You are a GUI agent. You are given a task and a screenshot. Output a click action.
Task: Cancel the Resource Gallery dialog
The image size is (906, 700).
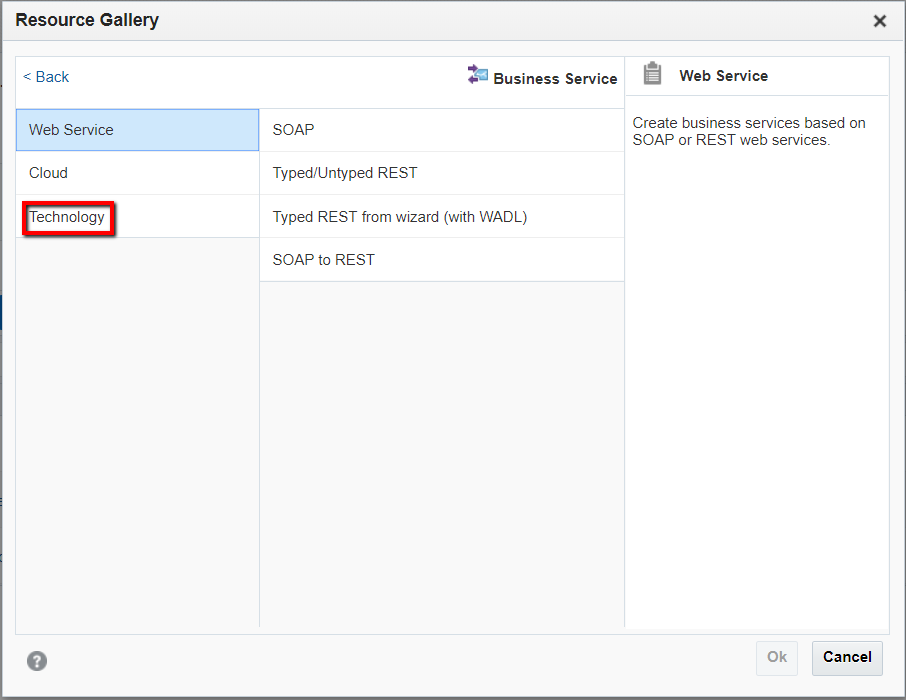coord(847,657)
